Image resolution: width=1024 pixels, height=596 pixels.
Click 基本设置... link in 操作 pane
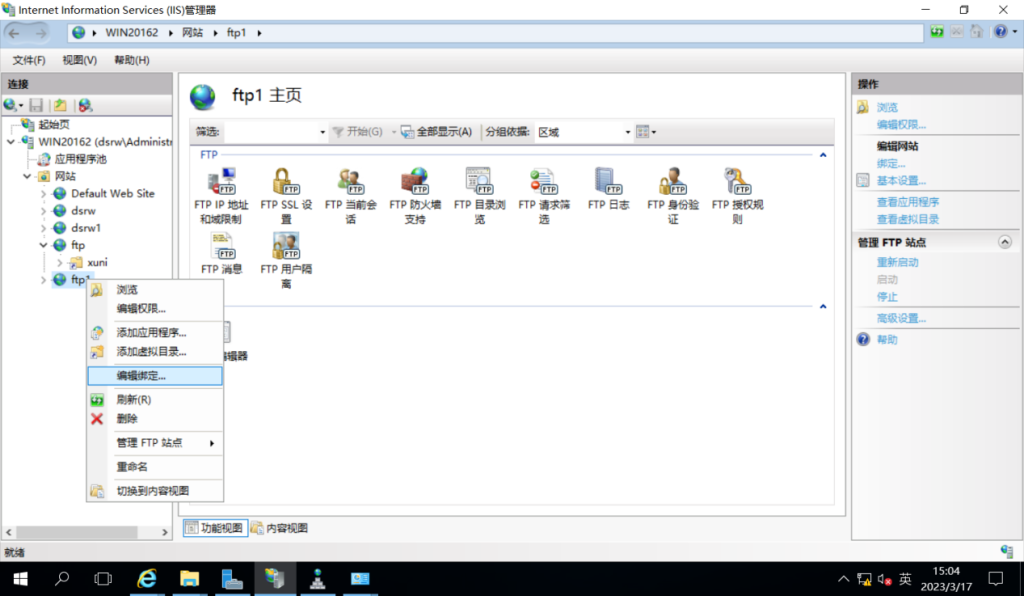pos(901,181)
